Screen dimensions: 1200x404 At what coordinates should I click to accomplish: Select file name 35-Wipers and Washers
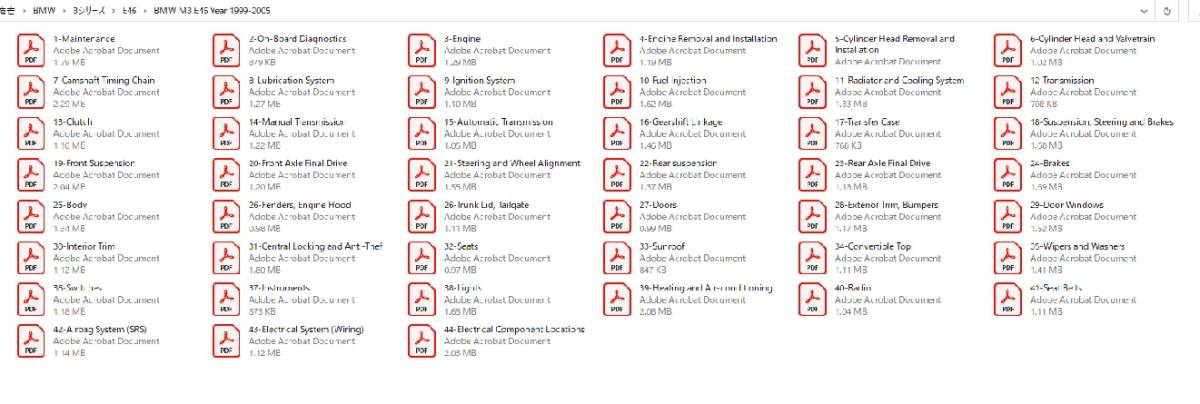coord(1078,246)
